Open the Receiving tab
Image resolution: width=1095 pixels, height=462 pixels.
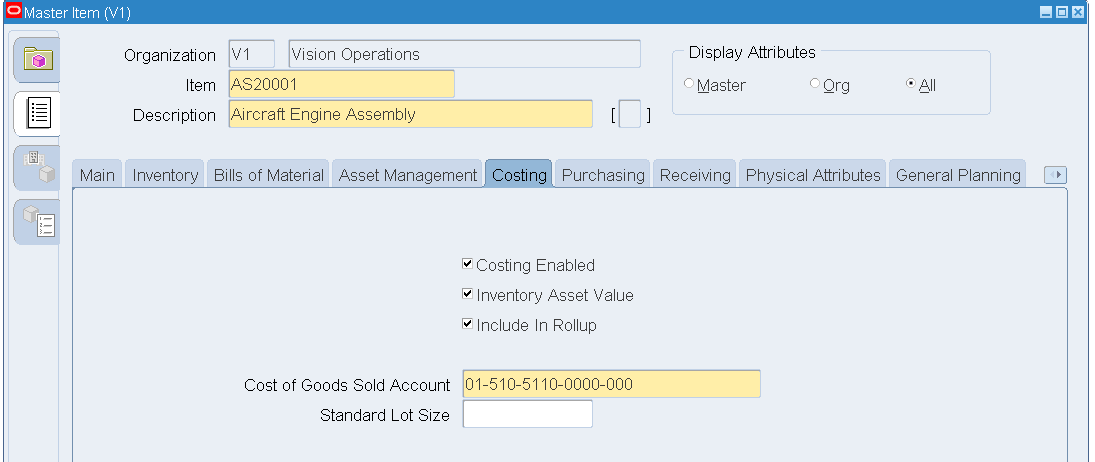695,174
